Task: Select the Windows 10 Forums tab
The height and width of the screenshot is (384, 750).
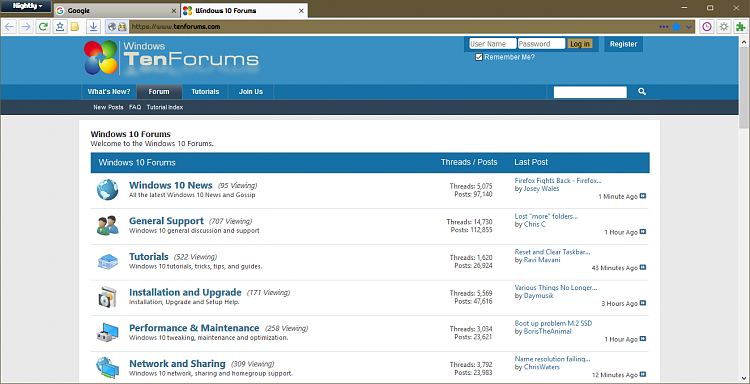Action: [x=244, y=11]
